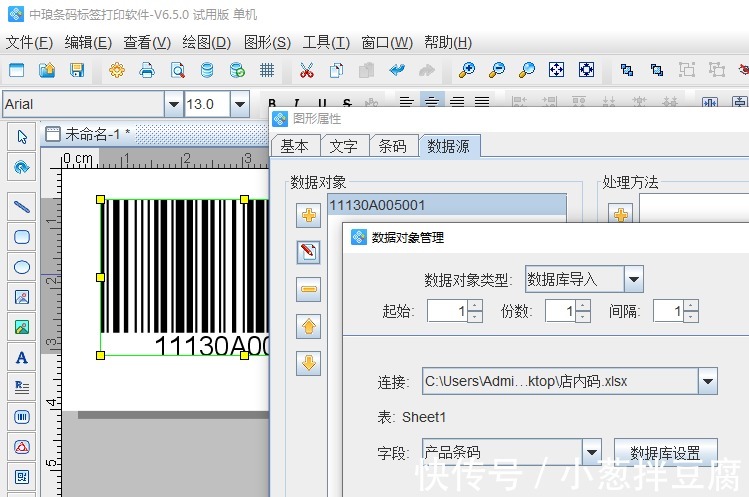
Task: Decrease the 份数 copies spinner
Action: coord(583,316)
